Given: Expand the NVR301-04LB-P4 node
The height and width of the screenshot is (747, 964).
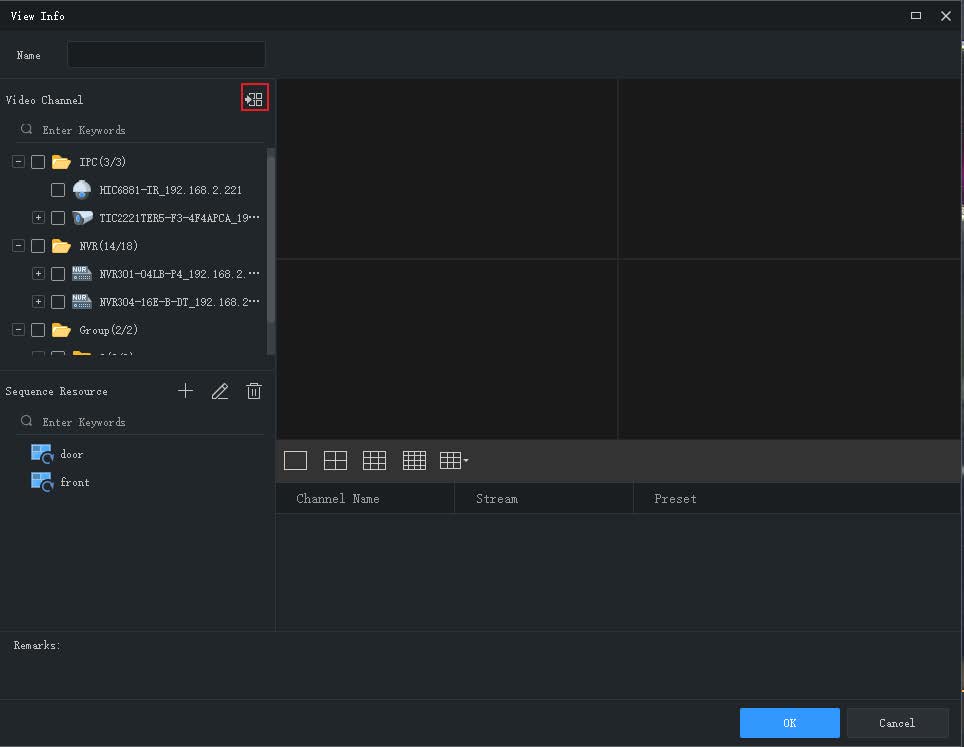Looking at the screenshot, I should pyautogui.click(x=38, y=274).
